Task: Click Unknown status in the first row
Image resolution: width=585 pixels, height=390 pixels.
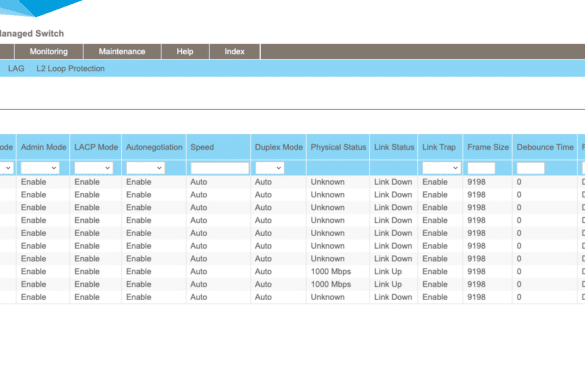Action: coord(328,182)
